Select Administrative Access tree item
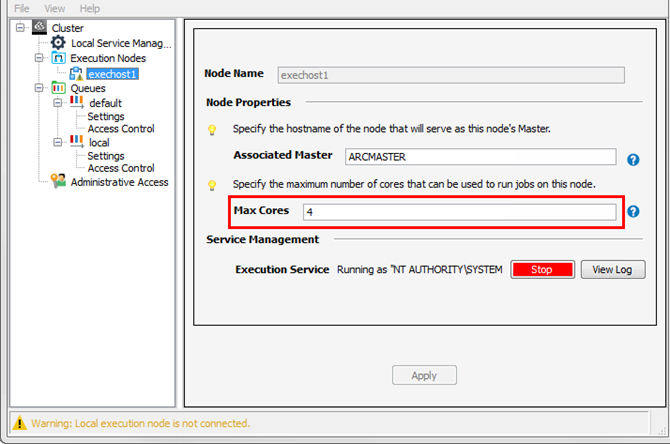 coord(120,182)
